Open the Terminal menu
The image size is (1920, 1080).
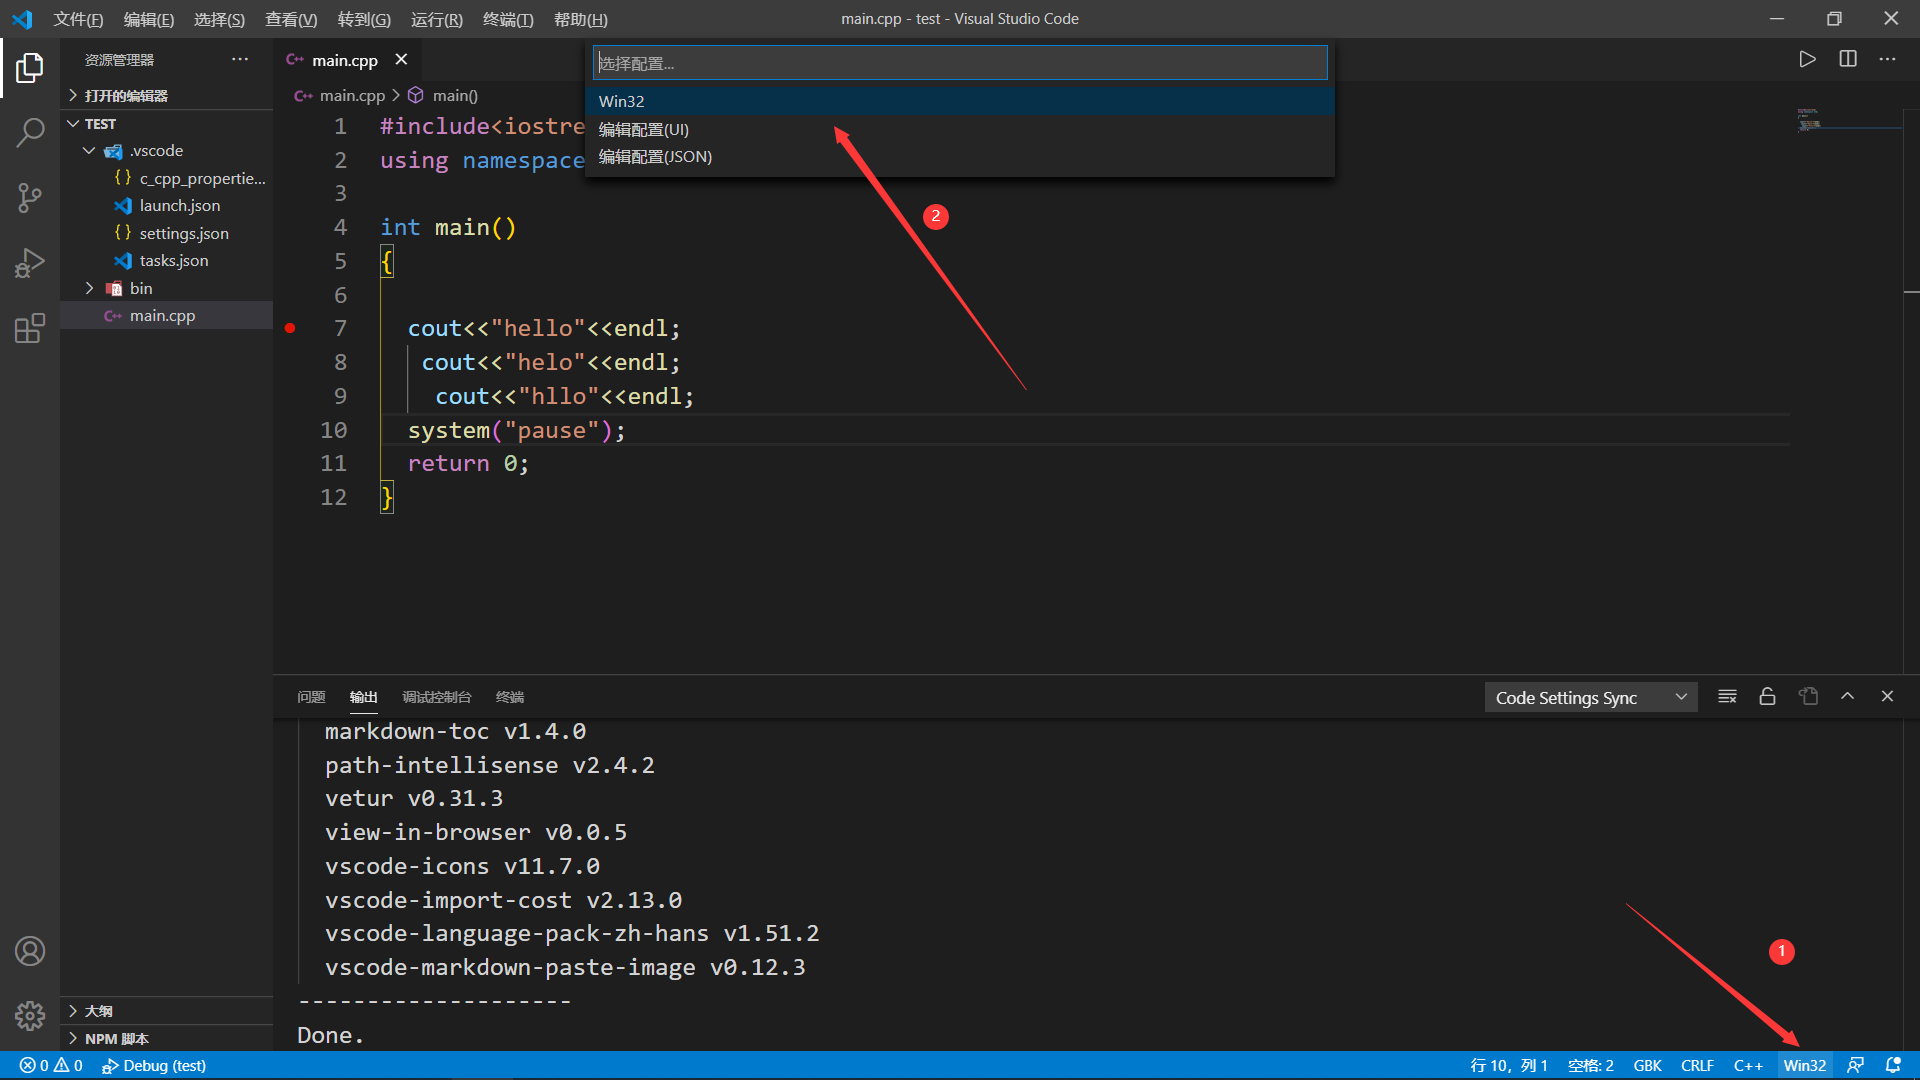pyautogui.click(x=508, y=19)
